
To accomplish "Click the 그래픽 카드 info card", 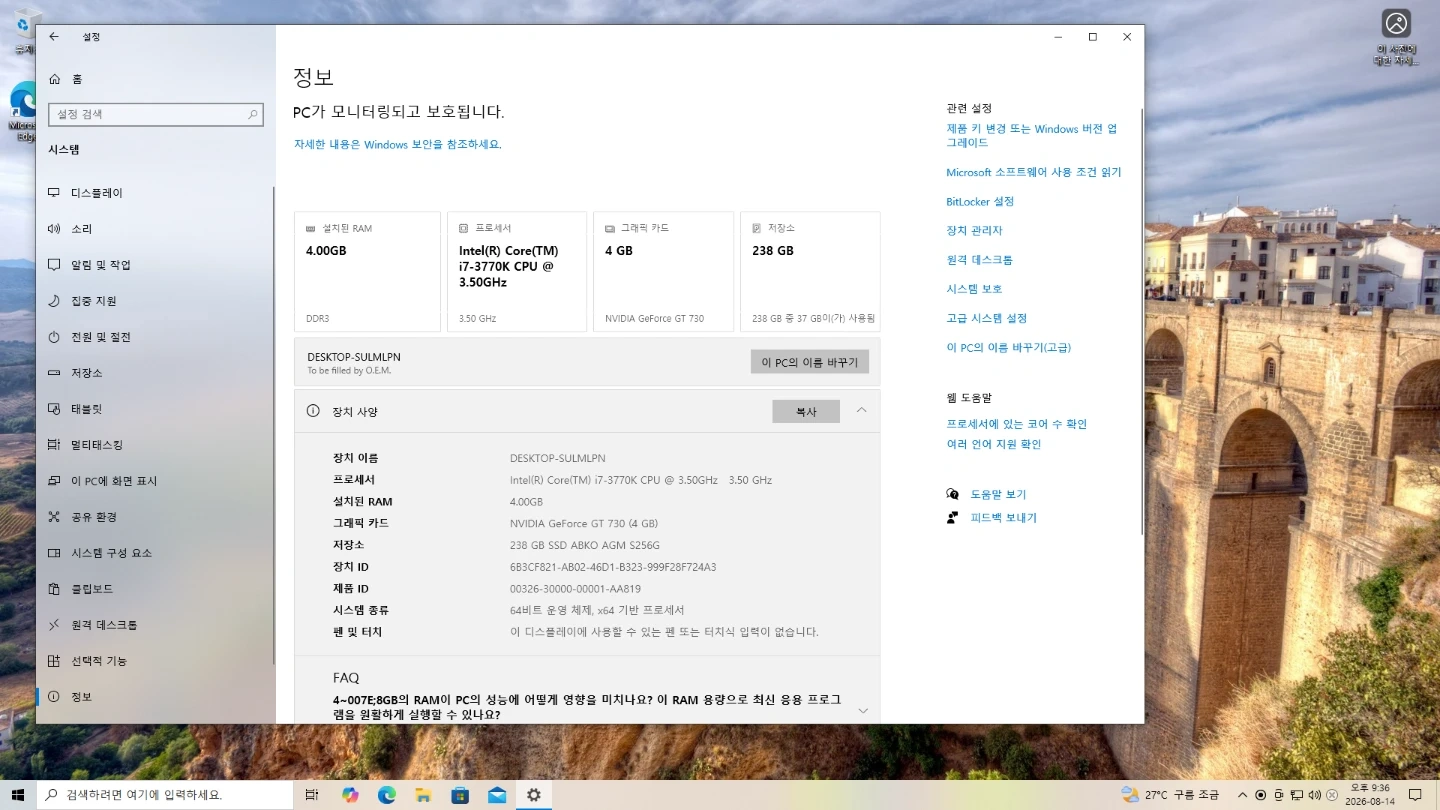I will point(663,271).
